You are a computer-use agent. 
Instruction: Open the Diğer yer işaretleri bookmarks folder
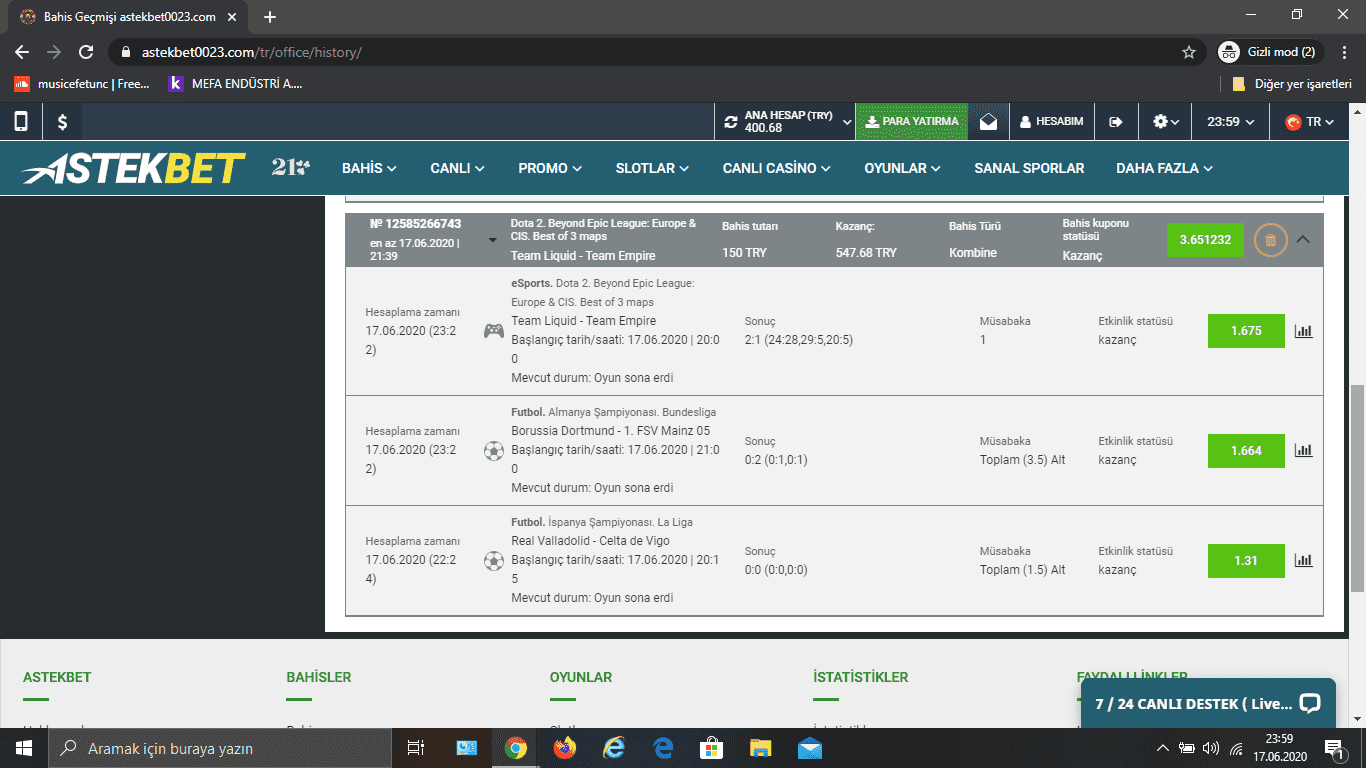[1292, 84]
